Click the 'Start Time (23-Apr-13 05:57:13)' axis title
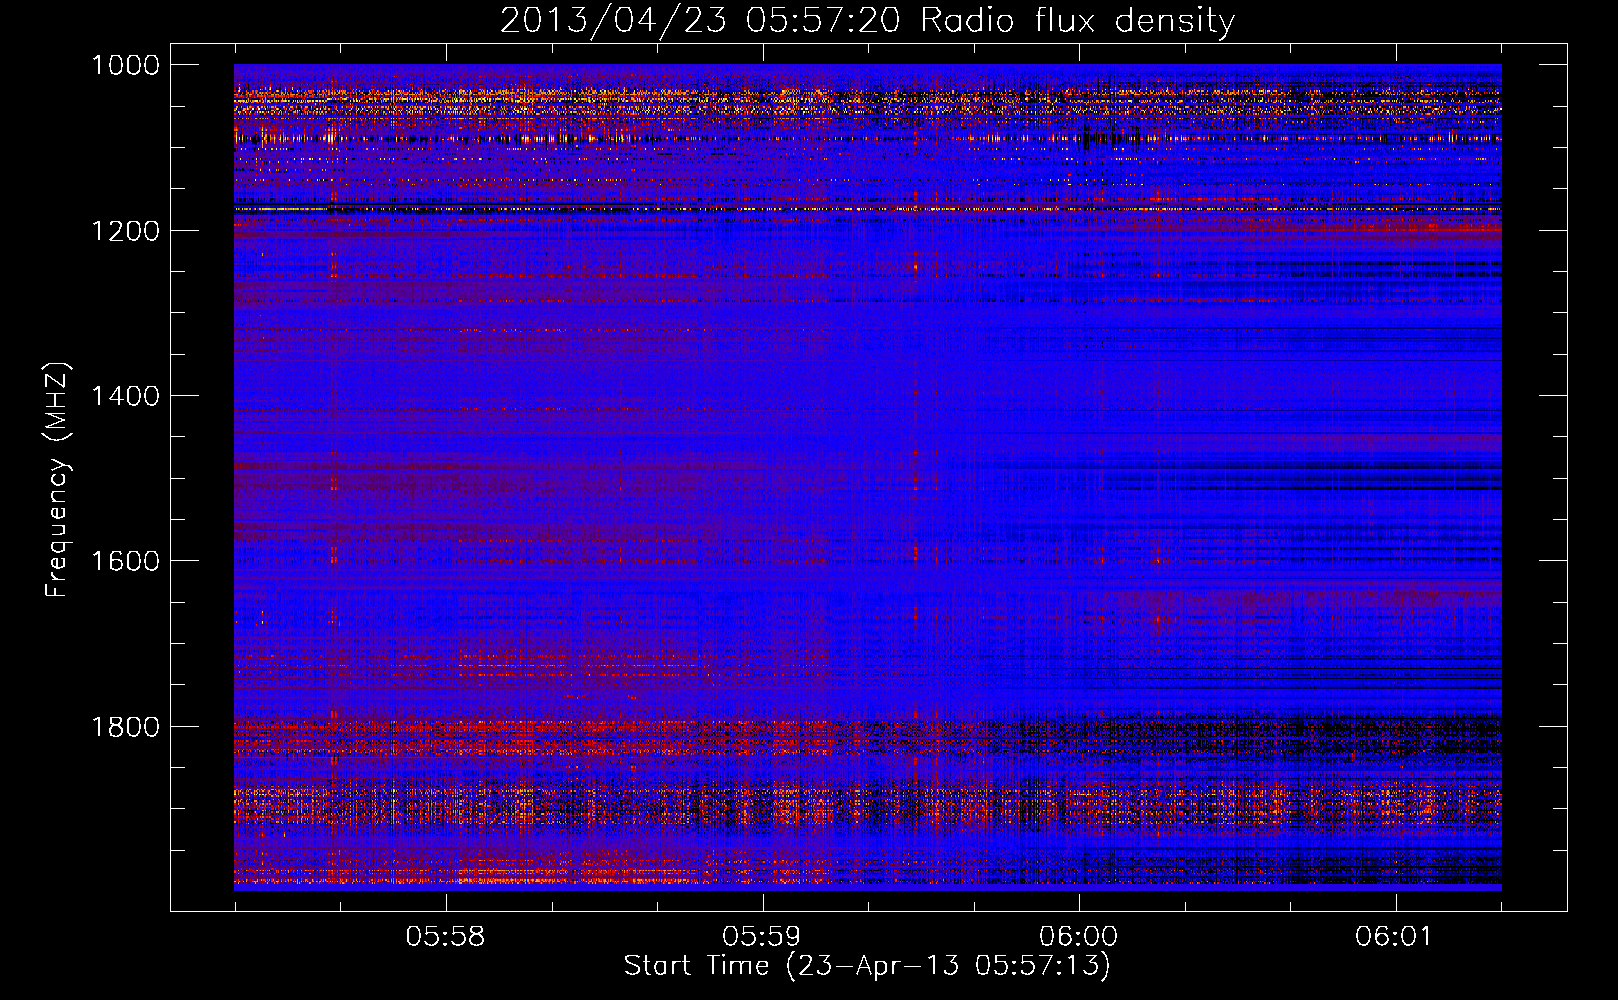 tap(867, 966)
